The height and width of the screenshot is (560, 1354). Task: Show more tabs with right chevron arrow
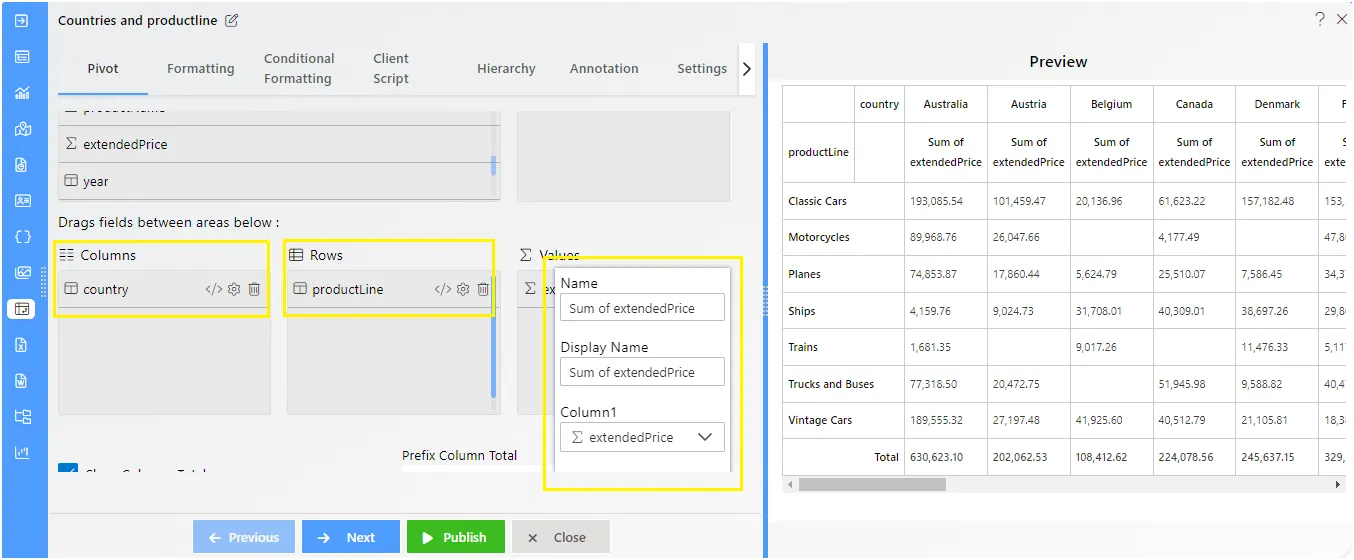pos(746,69)
